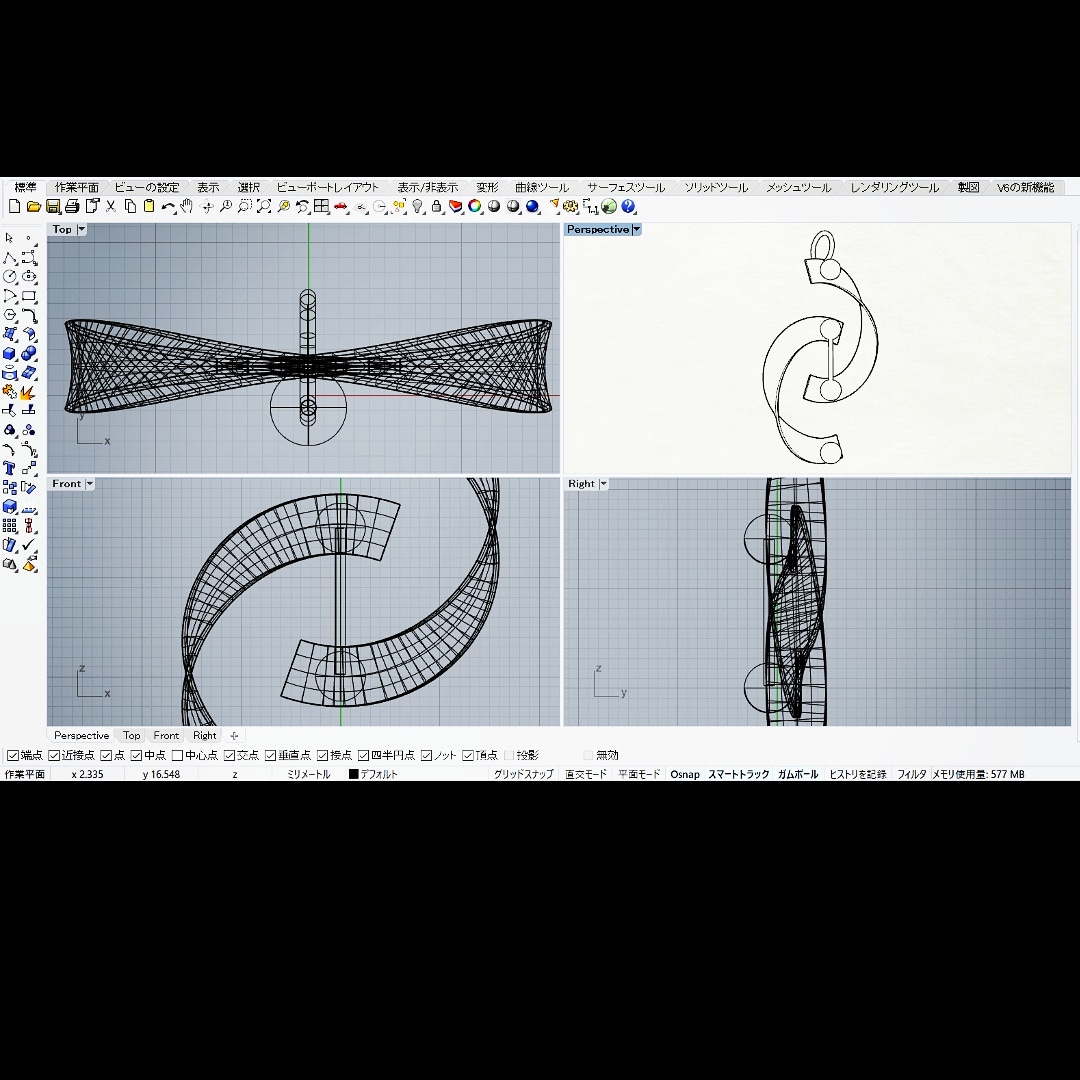Click the x 2.335 coordinate field
The image size is (1080, 1080).
tap(87, 774)
